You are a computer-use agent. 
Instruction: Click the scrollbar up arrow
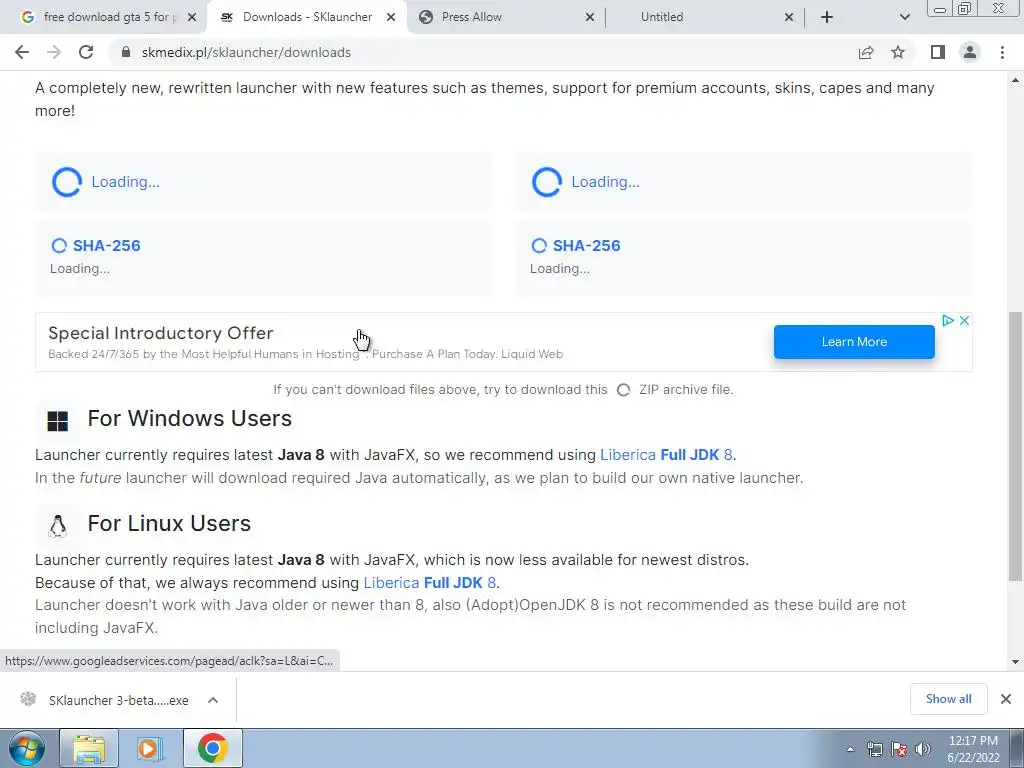(1015, 80)
